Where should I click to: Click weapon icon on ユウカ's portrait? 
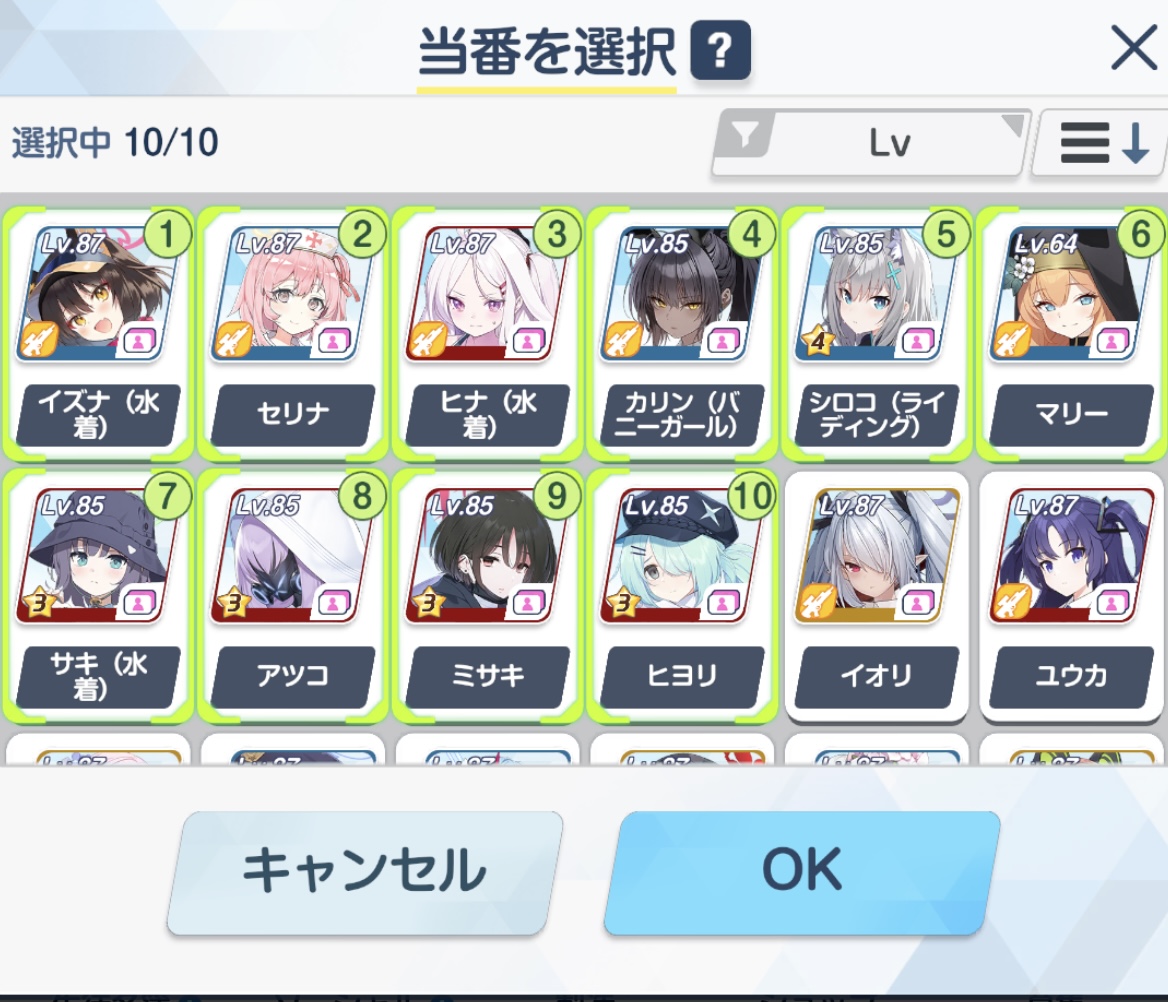tap(1011, 602)
